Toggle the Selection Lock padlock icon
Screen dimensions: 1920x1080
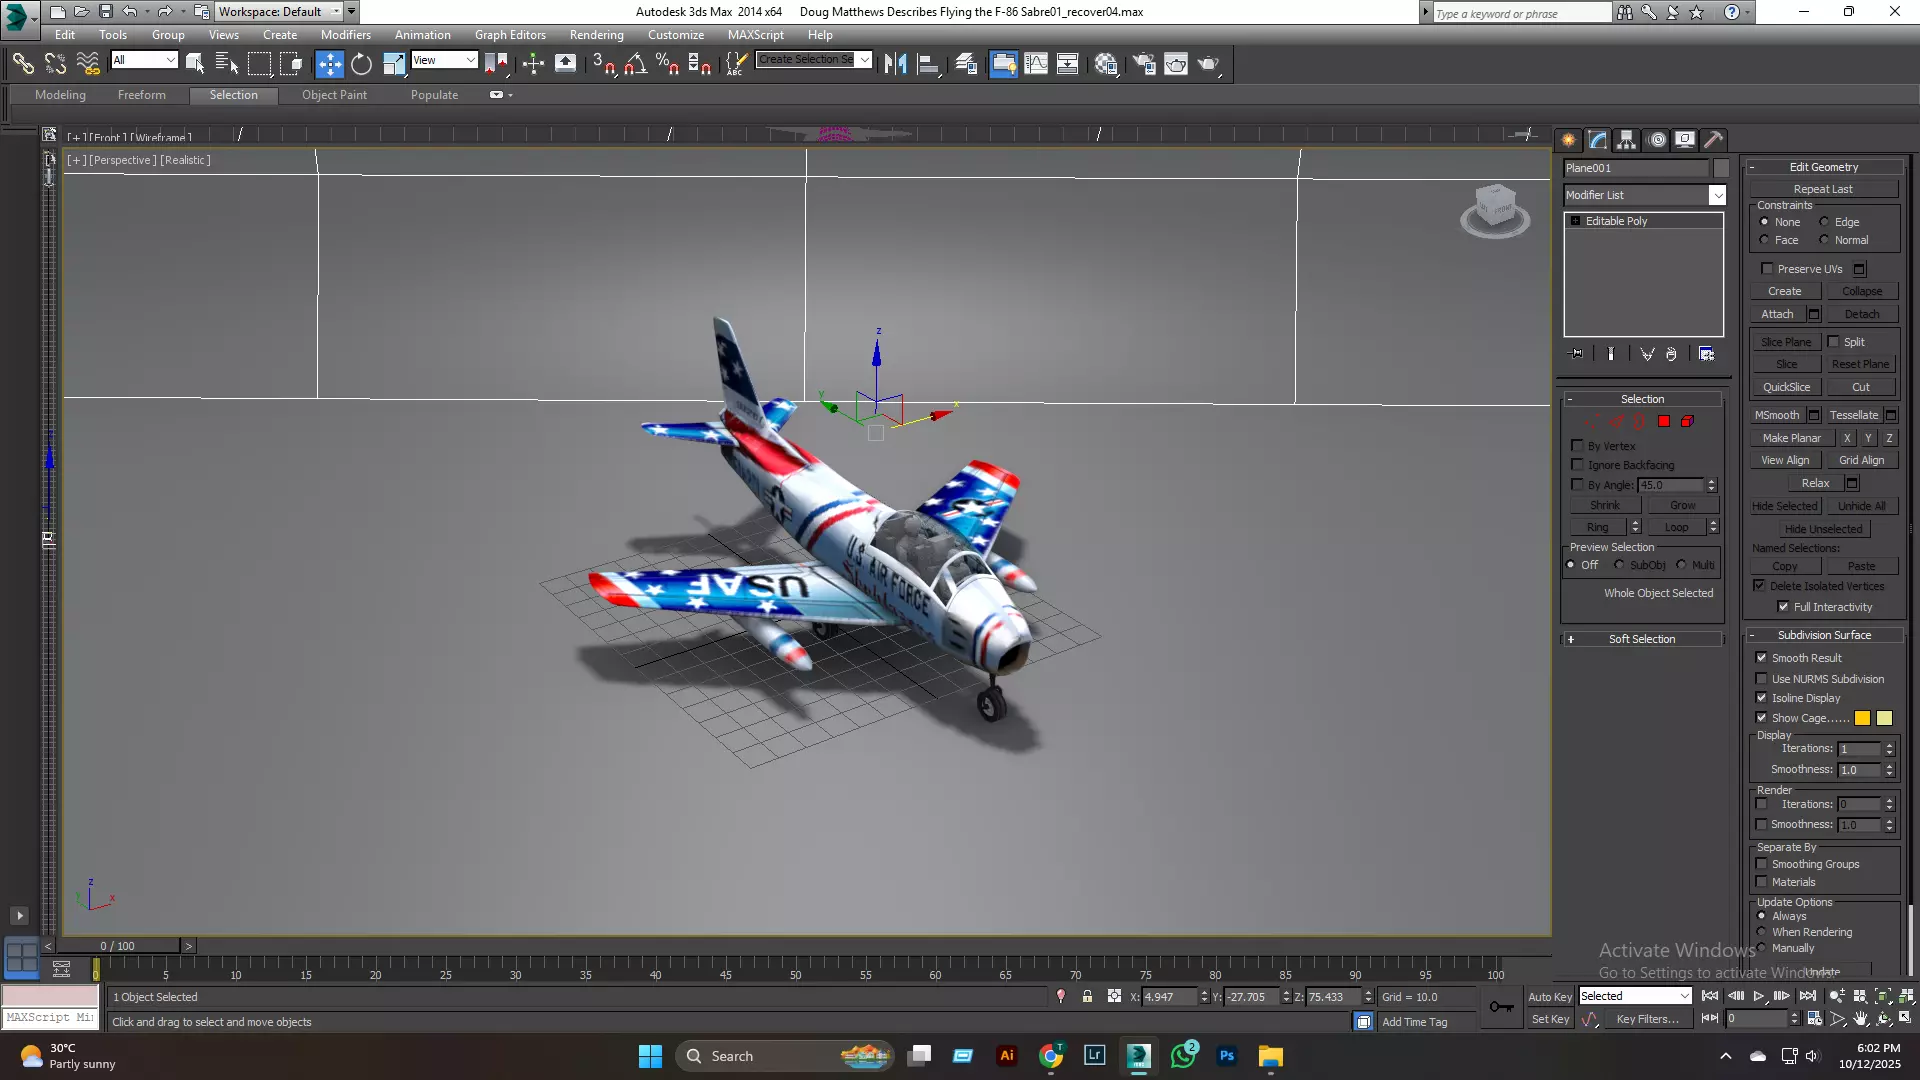click(x=1087, y=996)
